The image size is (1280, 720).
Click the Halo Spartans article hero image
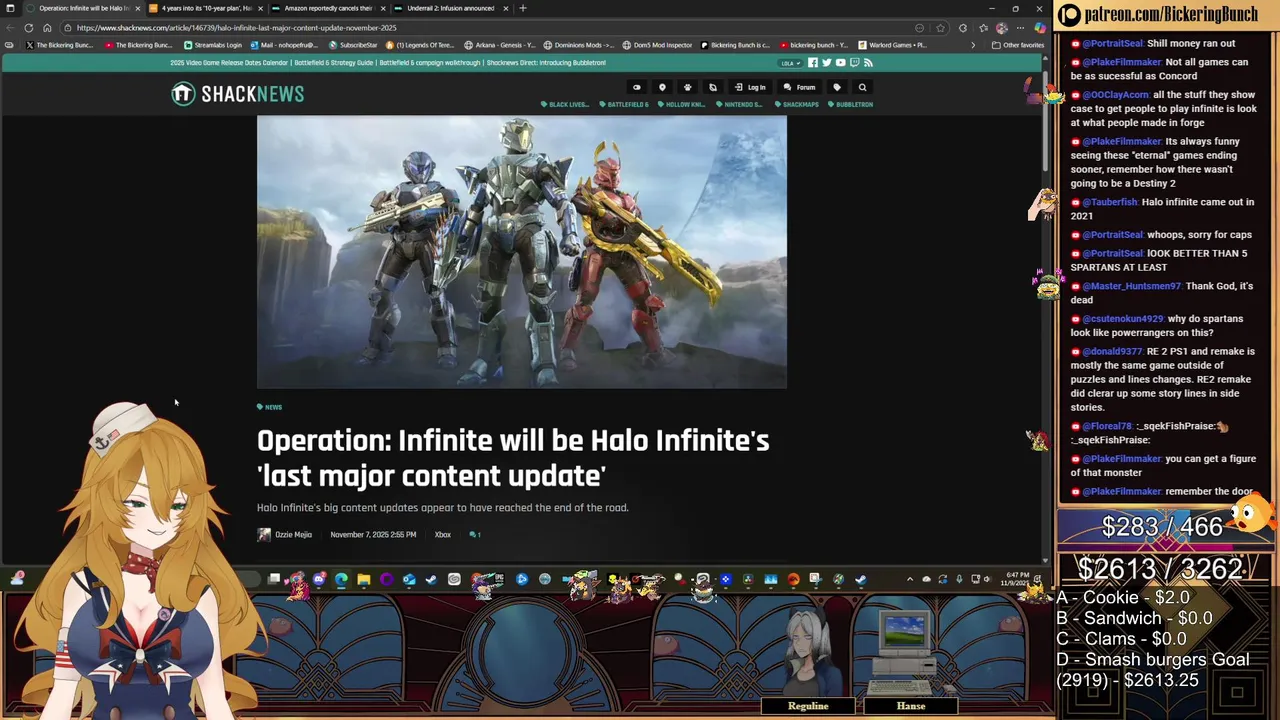coord(522,252)
